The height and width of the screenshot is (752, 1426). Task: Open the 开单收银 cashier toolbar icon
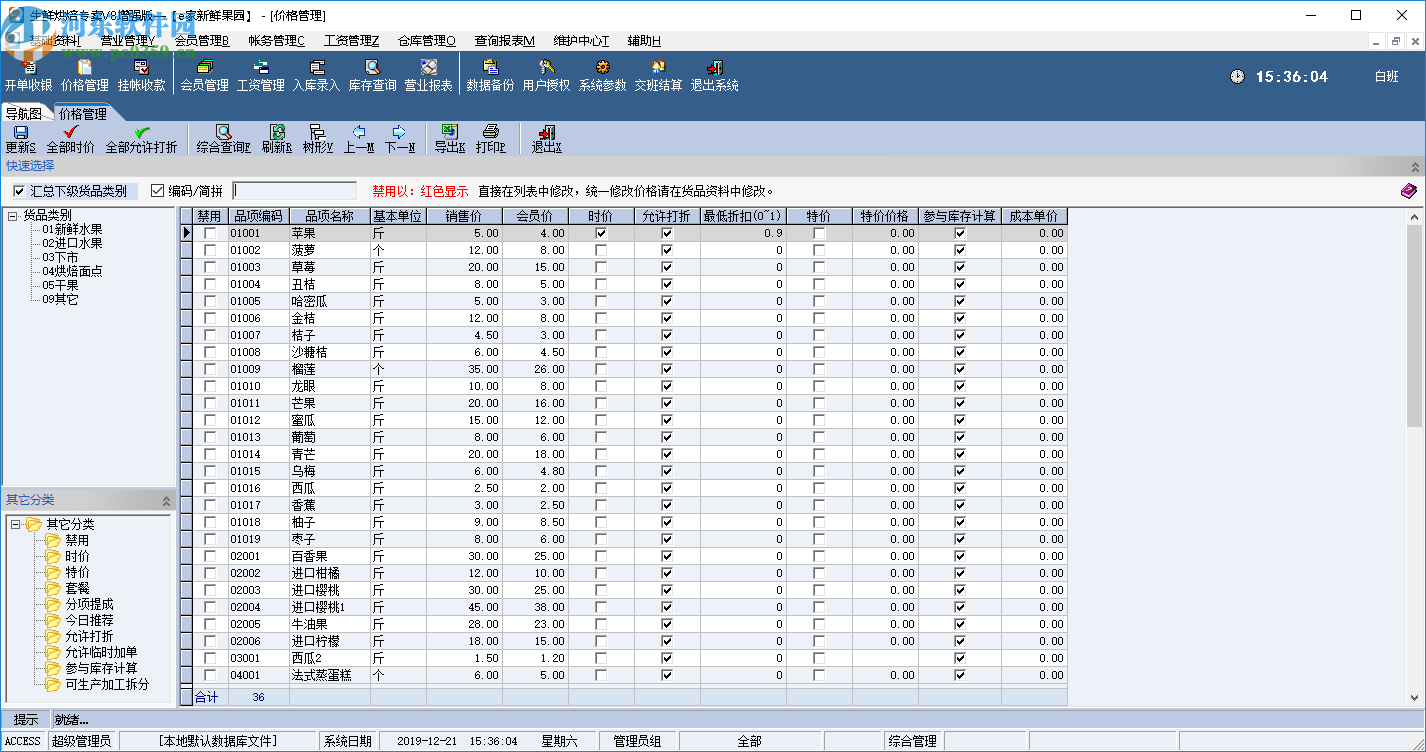click(28, 75)
